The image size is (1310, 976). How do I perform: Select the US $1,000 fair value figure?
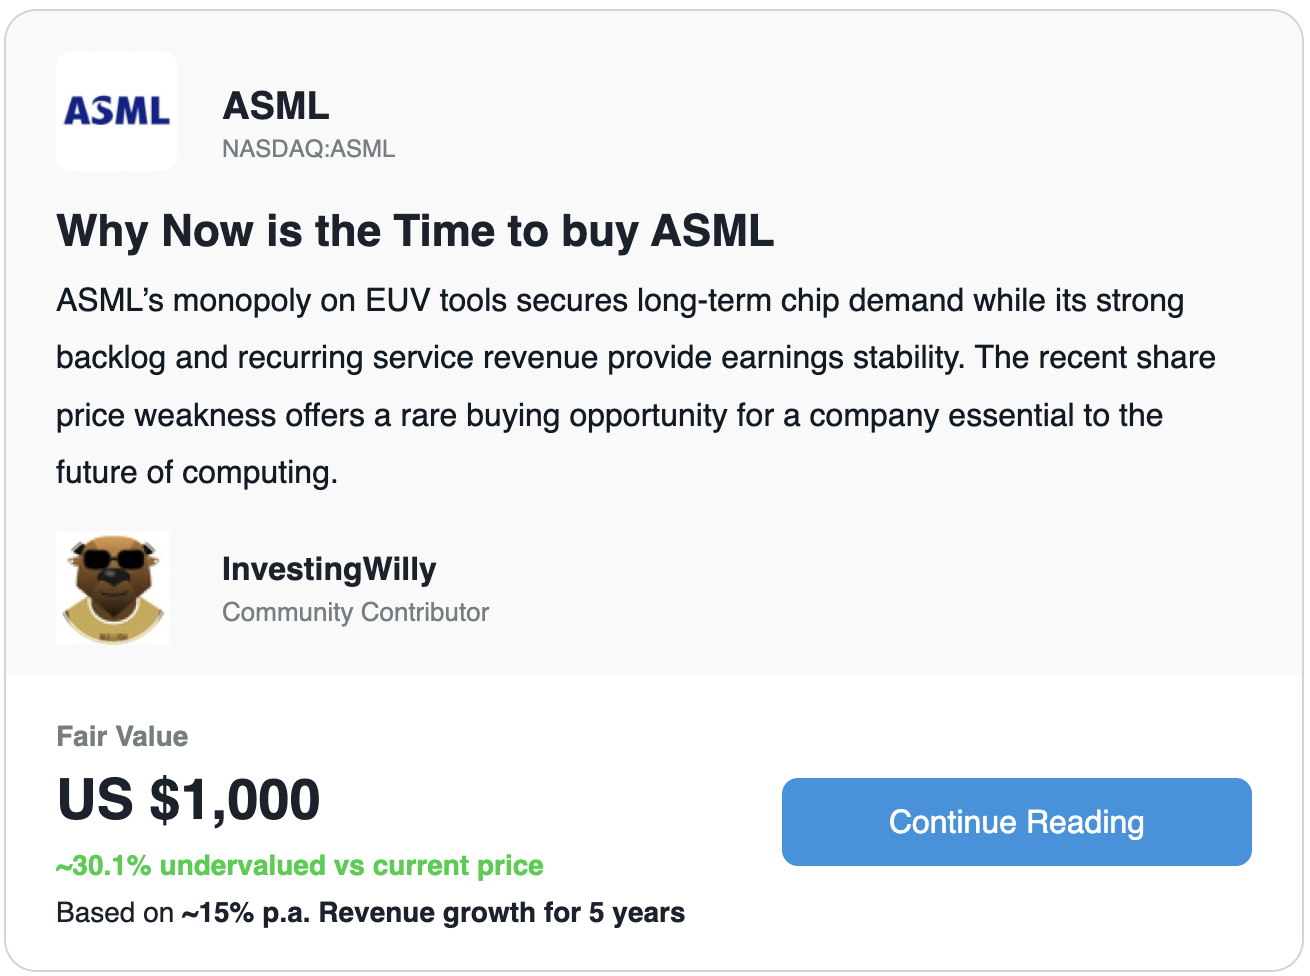pyautogui.click(x=188, y=800)
